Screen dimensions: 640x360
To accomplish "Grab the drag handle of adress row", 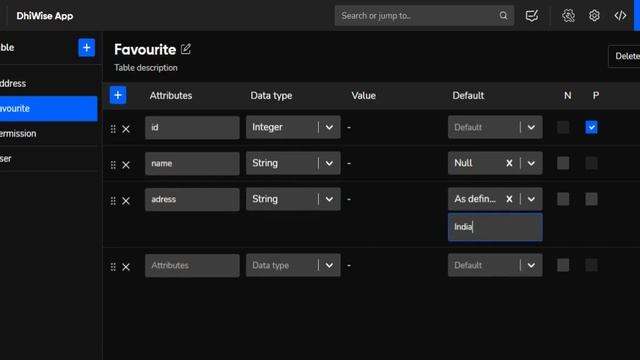I will (x=113, y=201).
